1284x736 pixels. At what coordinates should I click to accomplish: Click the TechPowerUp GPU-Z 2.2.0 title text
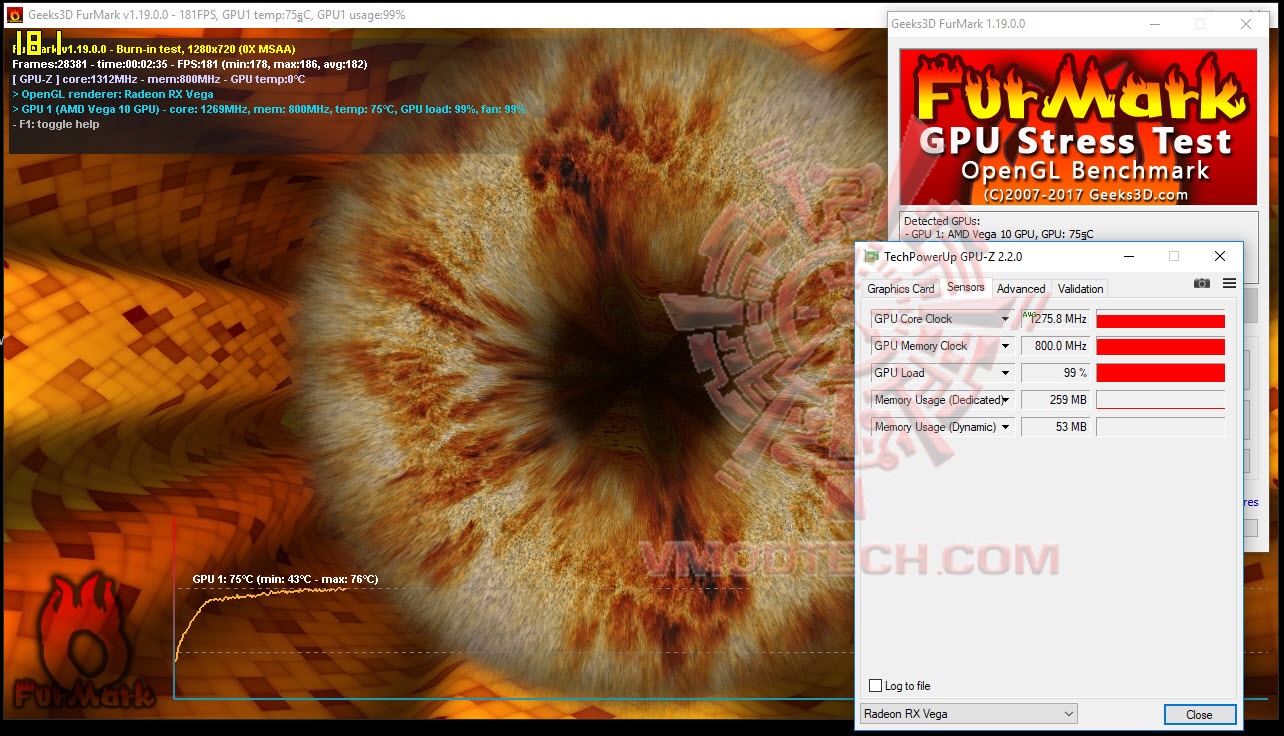coord(953,256)
